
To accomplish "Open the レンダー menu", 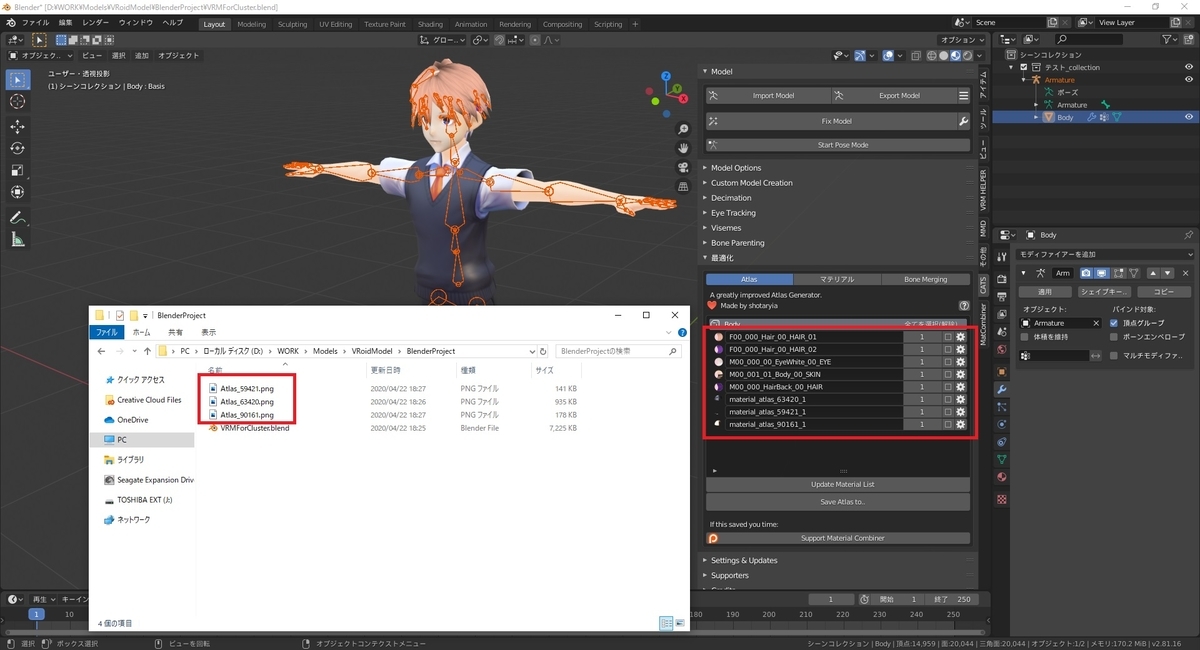I will pos(96,23).
